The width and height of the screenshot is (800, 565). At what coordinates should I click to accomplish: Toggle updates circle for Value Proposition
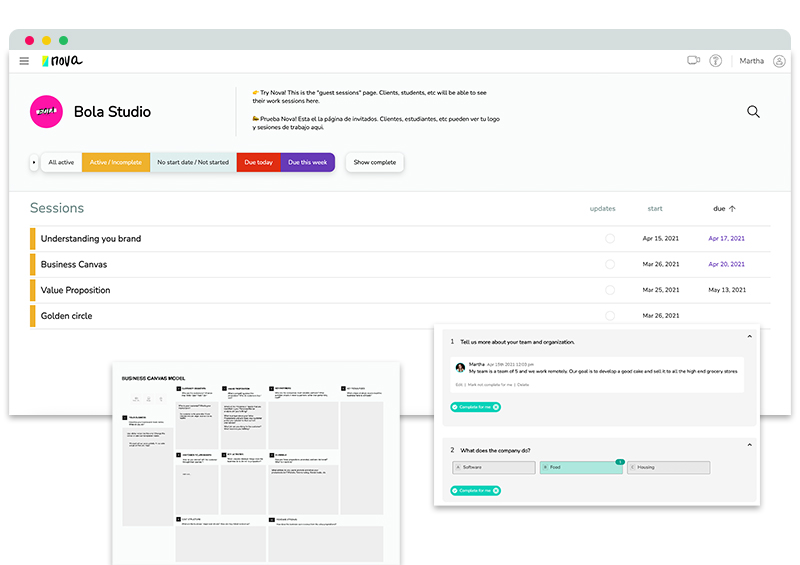point(610,290)
